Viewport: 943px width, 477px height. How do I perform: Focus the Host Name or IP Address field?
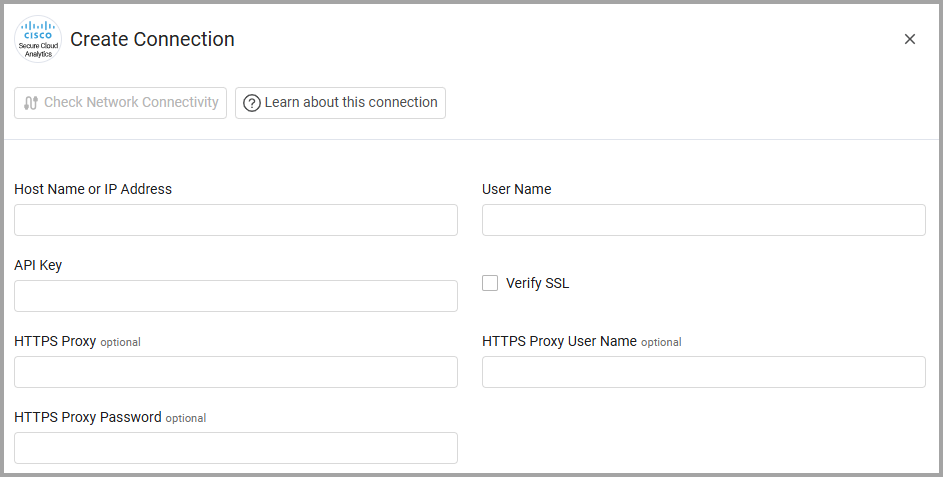click(236, 220)
